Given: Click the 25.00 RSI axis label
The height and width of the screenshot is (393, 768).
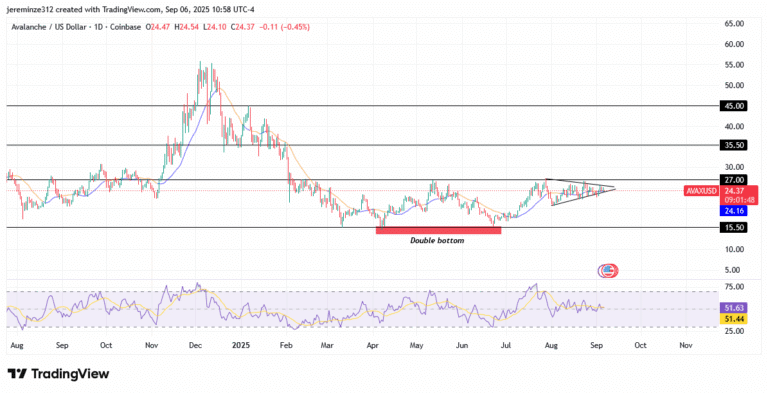Looking at the screenshot, I should click(x=734, y=331).
